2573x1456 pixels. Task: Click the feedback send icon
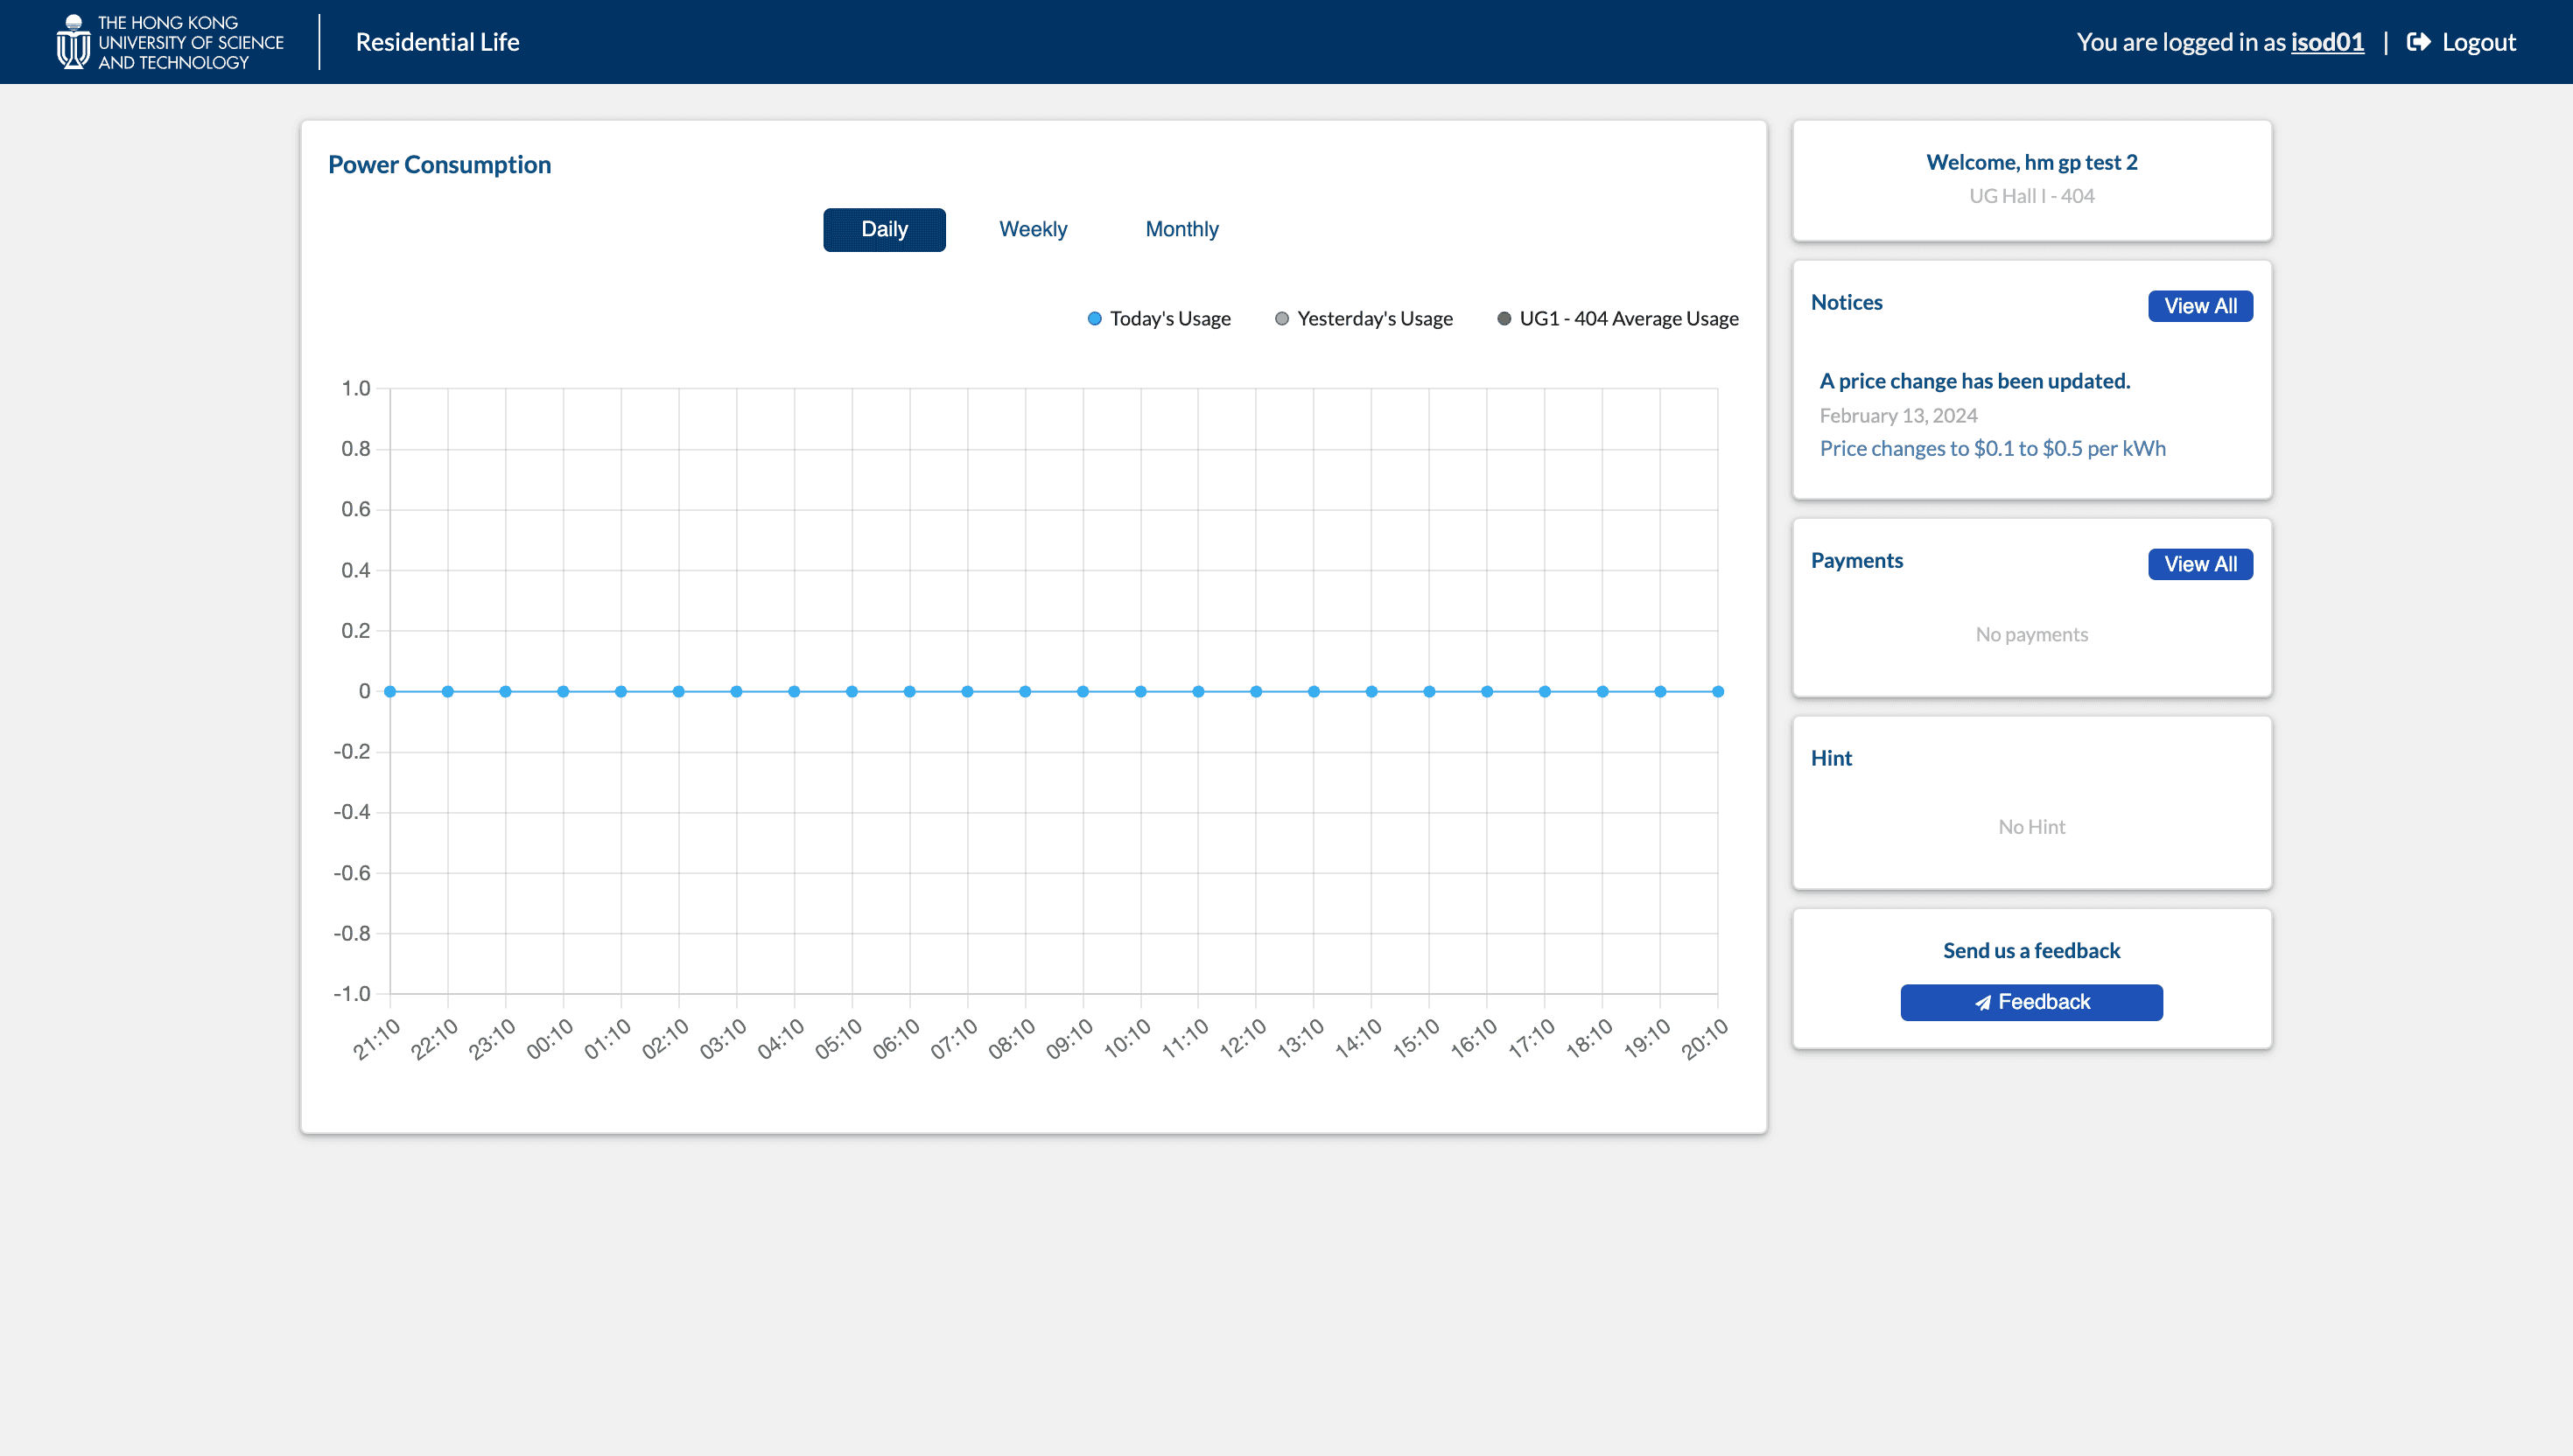click(1983, 1004)
